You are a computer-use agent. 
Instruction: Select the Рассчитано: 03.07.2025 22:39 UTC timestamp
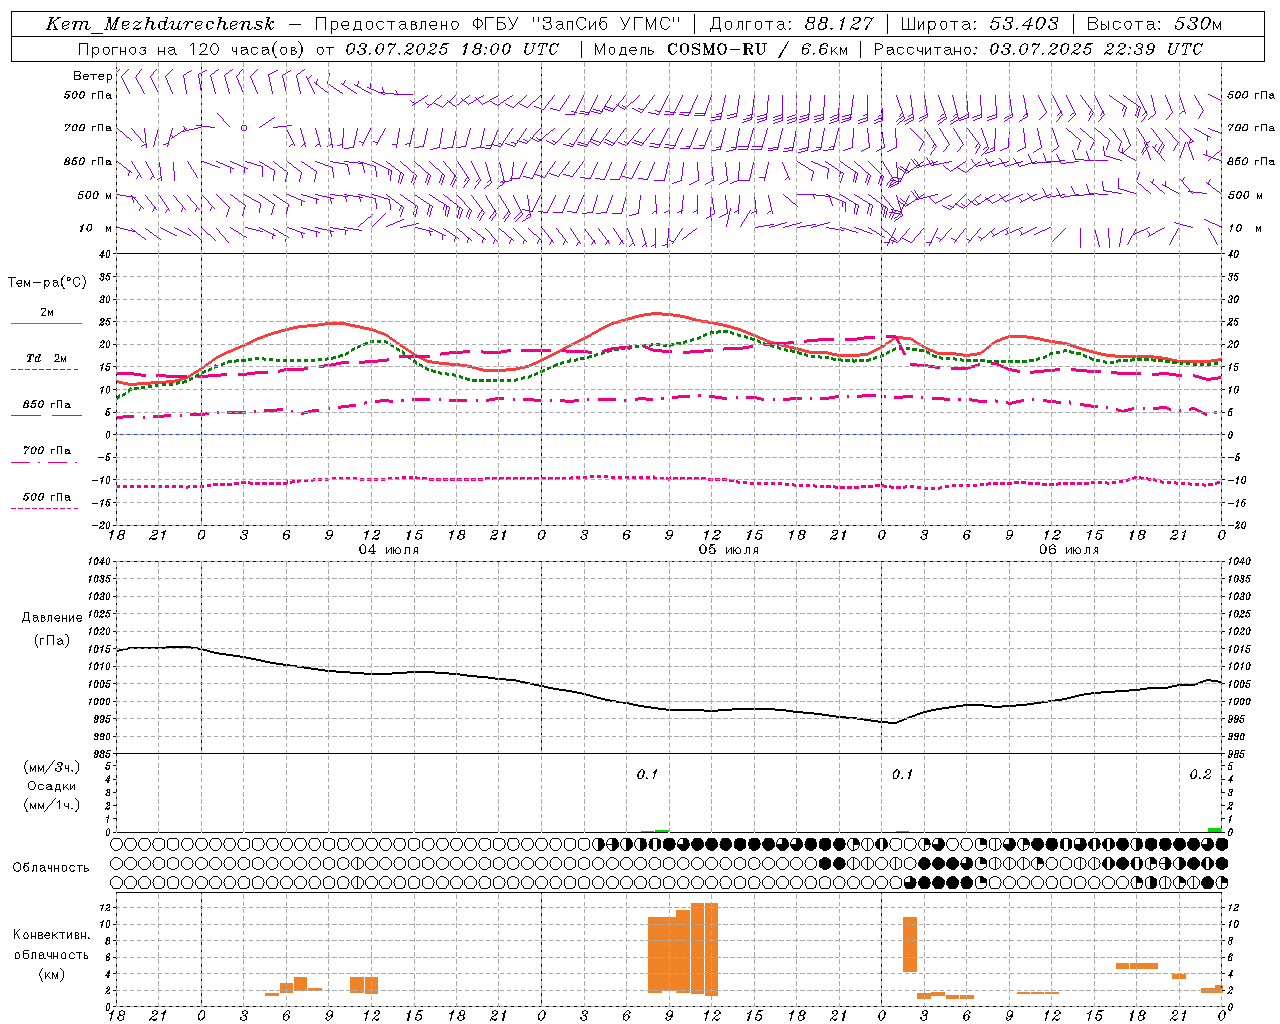point(1038,49)
